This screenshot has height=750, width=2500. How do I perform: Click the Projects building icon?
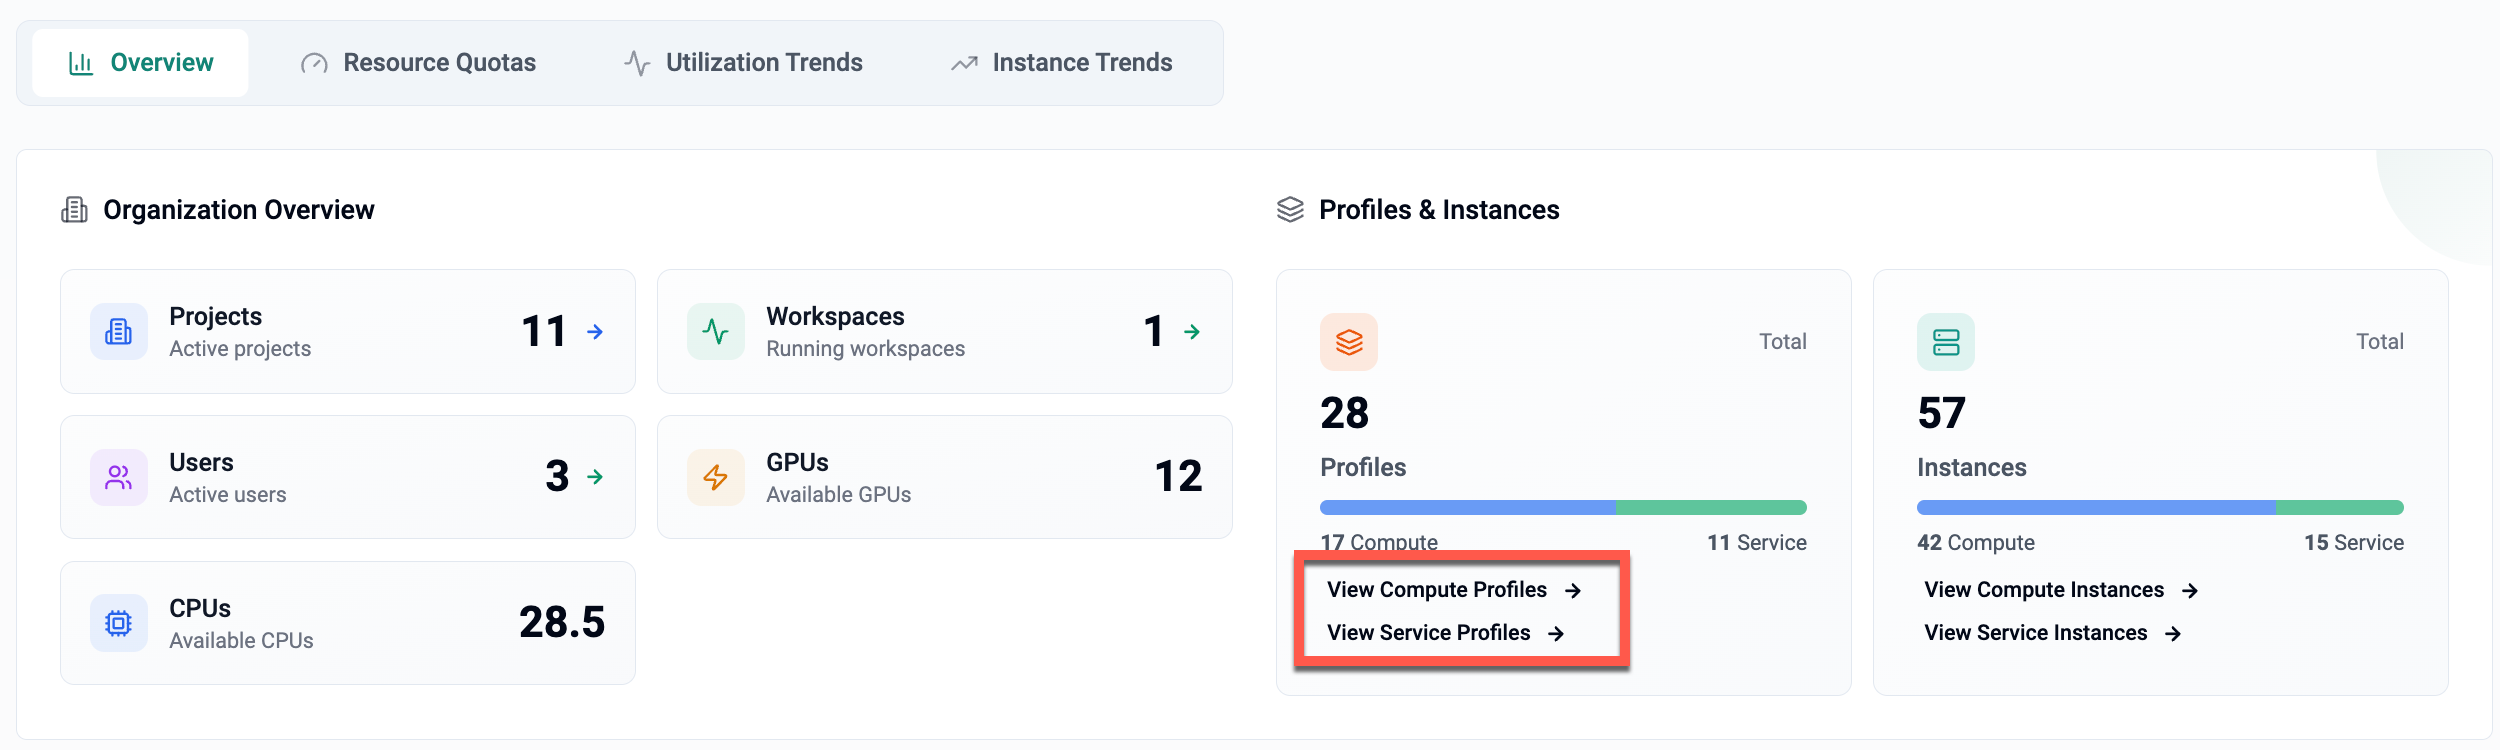click(118, 332)
